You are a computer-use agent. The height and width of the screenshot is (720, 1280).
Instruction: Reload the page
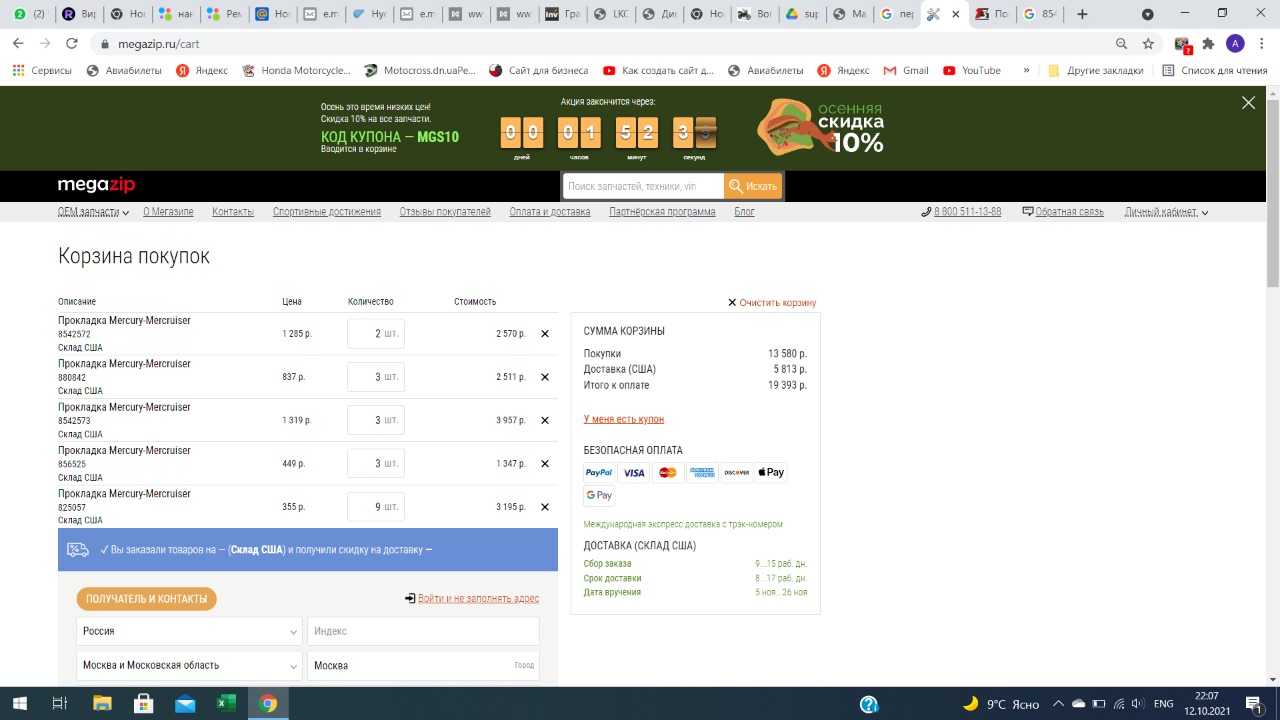click(71, 44)
